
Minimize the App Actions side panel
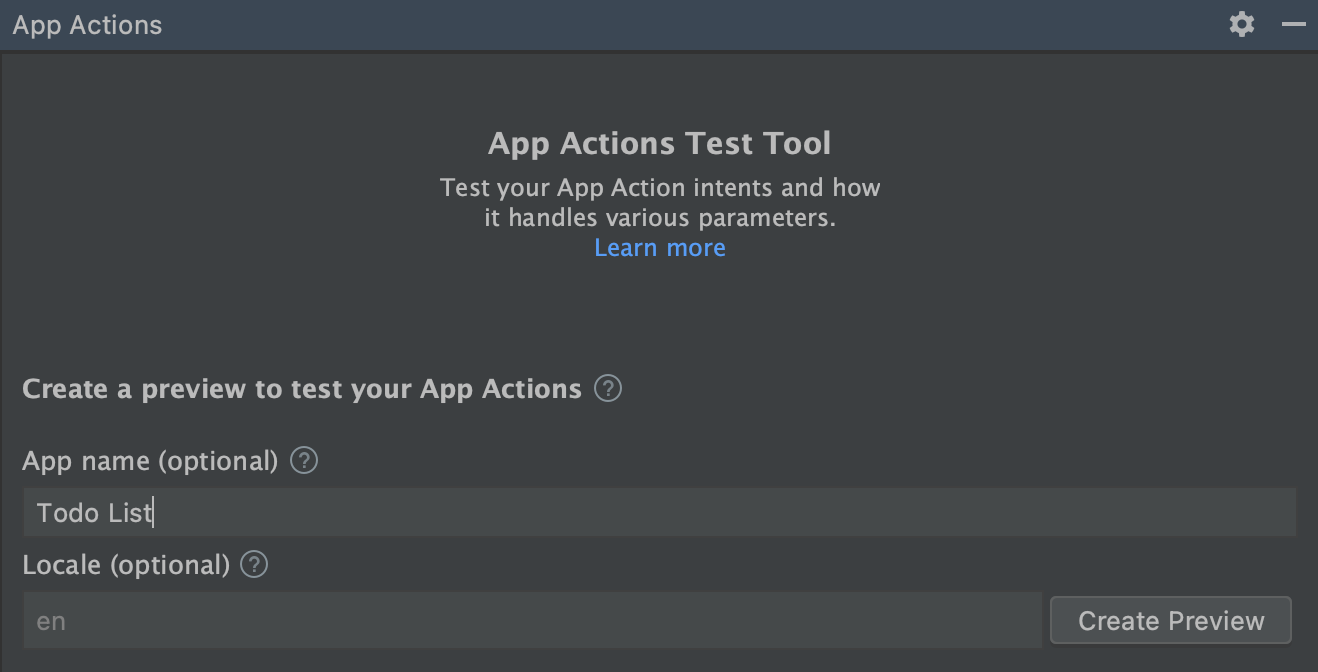[1294, 24]
